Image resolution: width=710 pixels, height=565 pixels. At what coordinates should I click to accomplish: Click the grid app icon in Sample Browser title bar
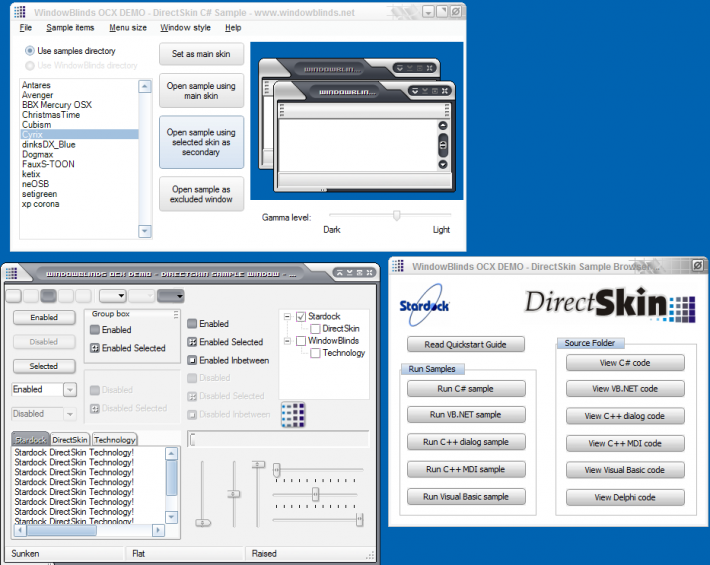[398, 266]
